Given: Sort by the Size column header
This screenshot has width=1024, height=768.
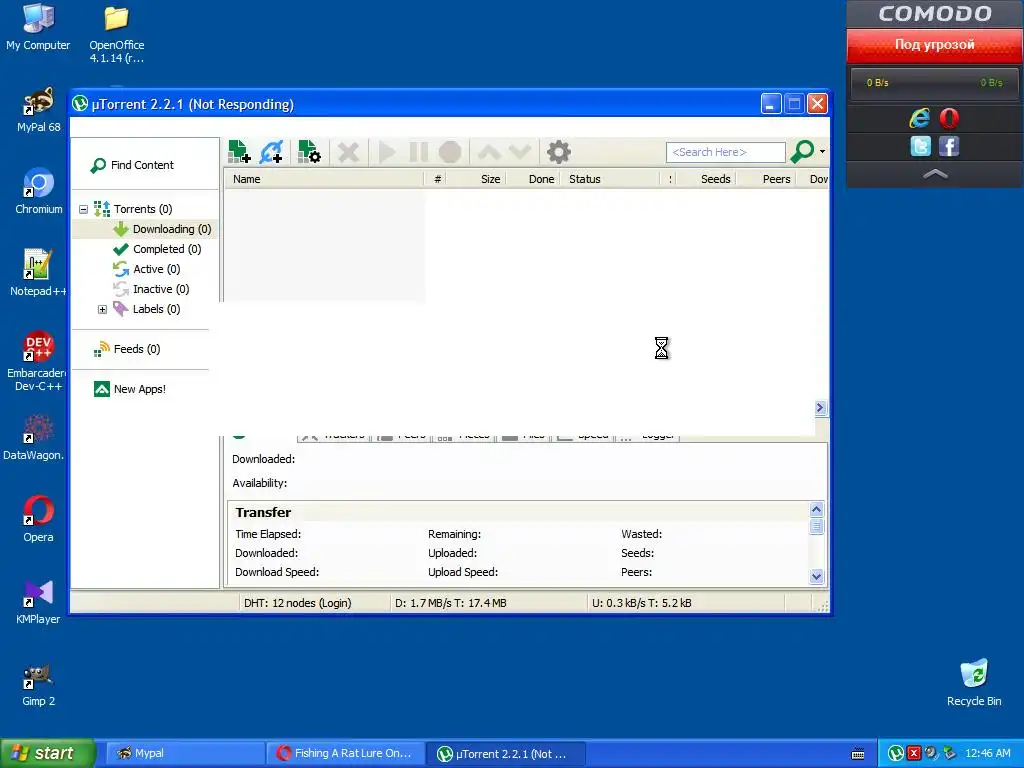Looking at the screenshot, I should point(475,179).
